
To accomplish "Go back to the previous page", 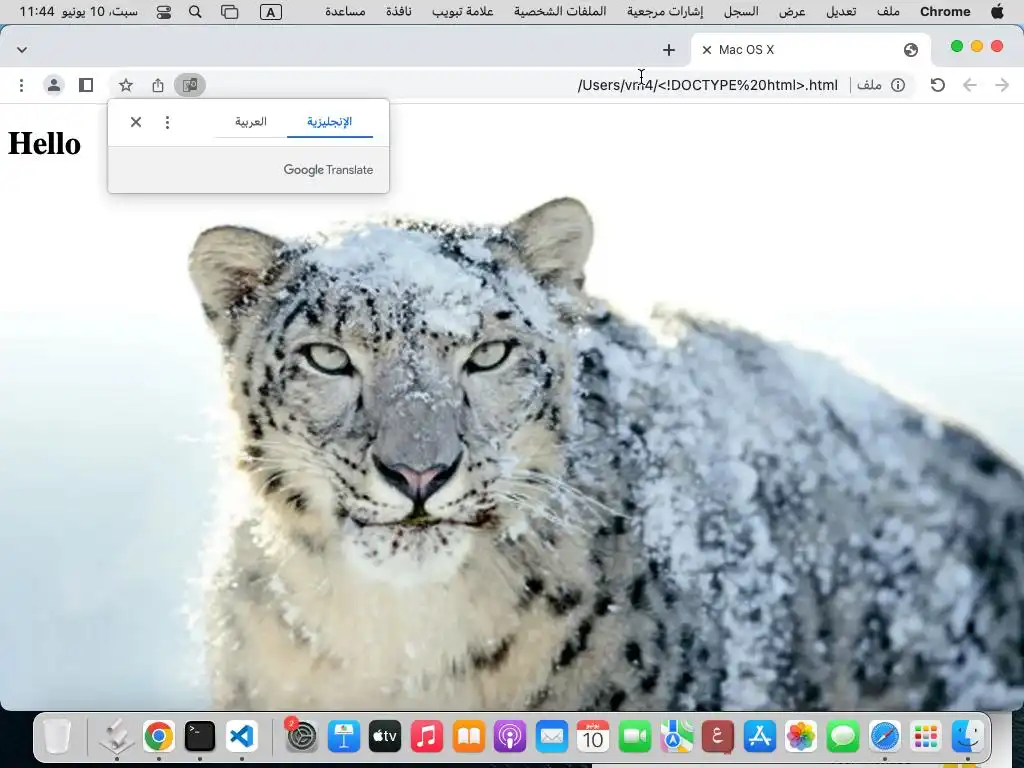I will [970, 85].
